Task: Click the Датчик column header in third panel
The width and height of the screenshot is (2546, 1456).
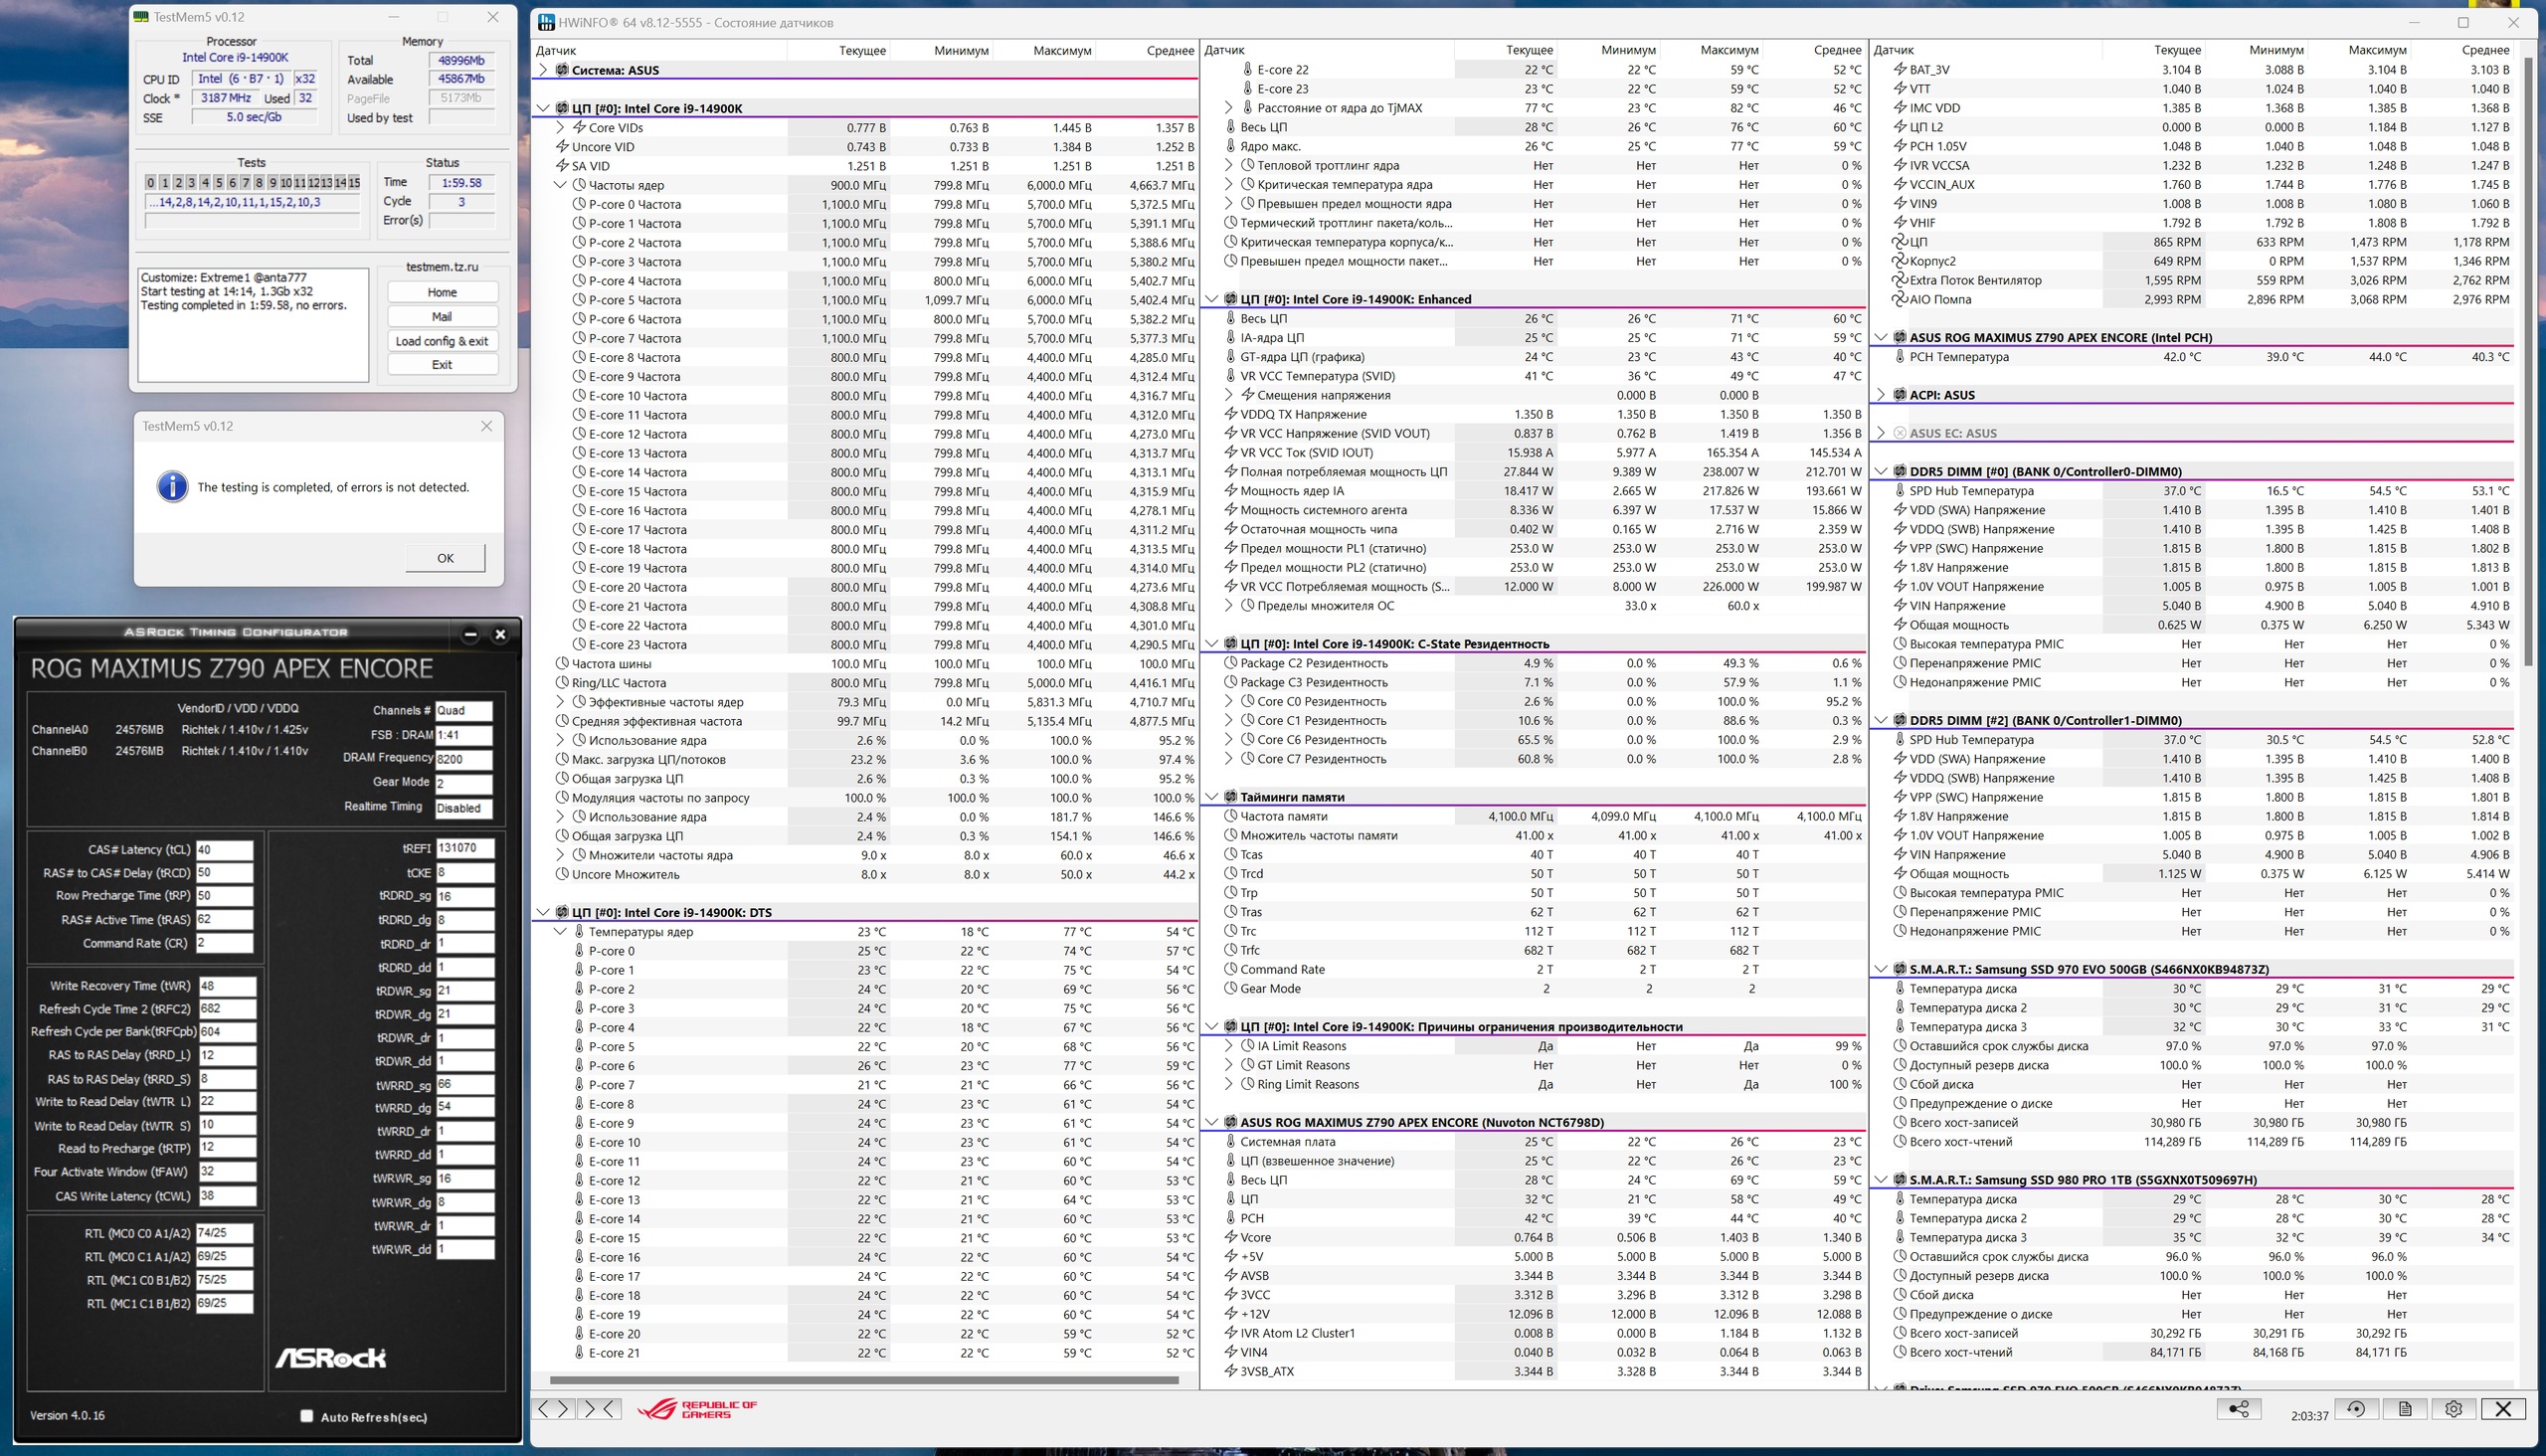Action: [1893, 50]
